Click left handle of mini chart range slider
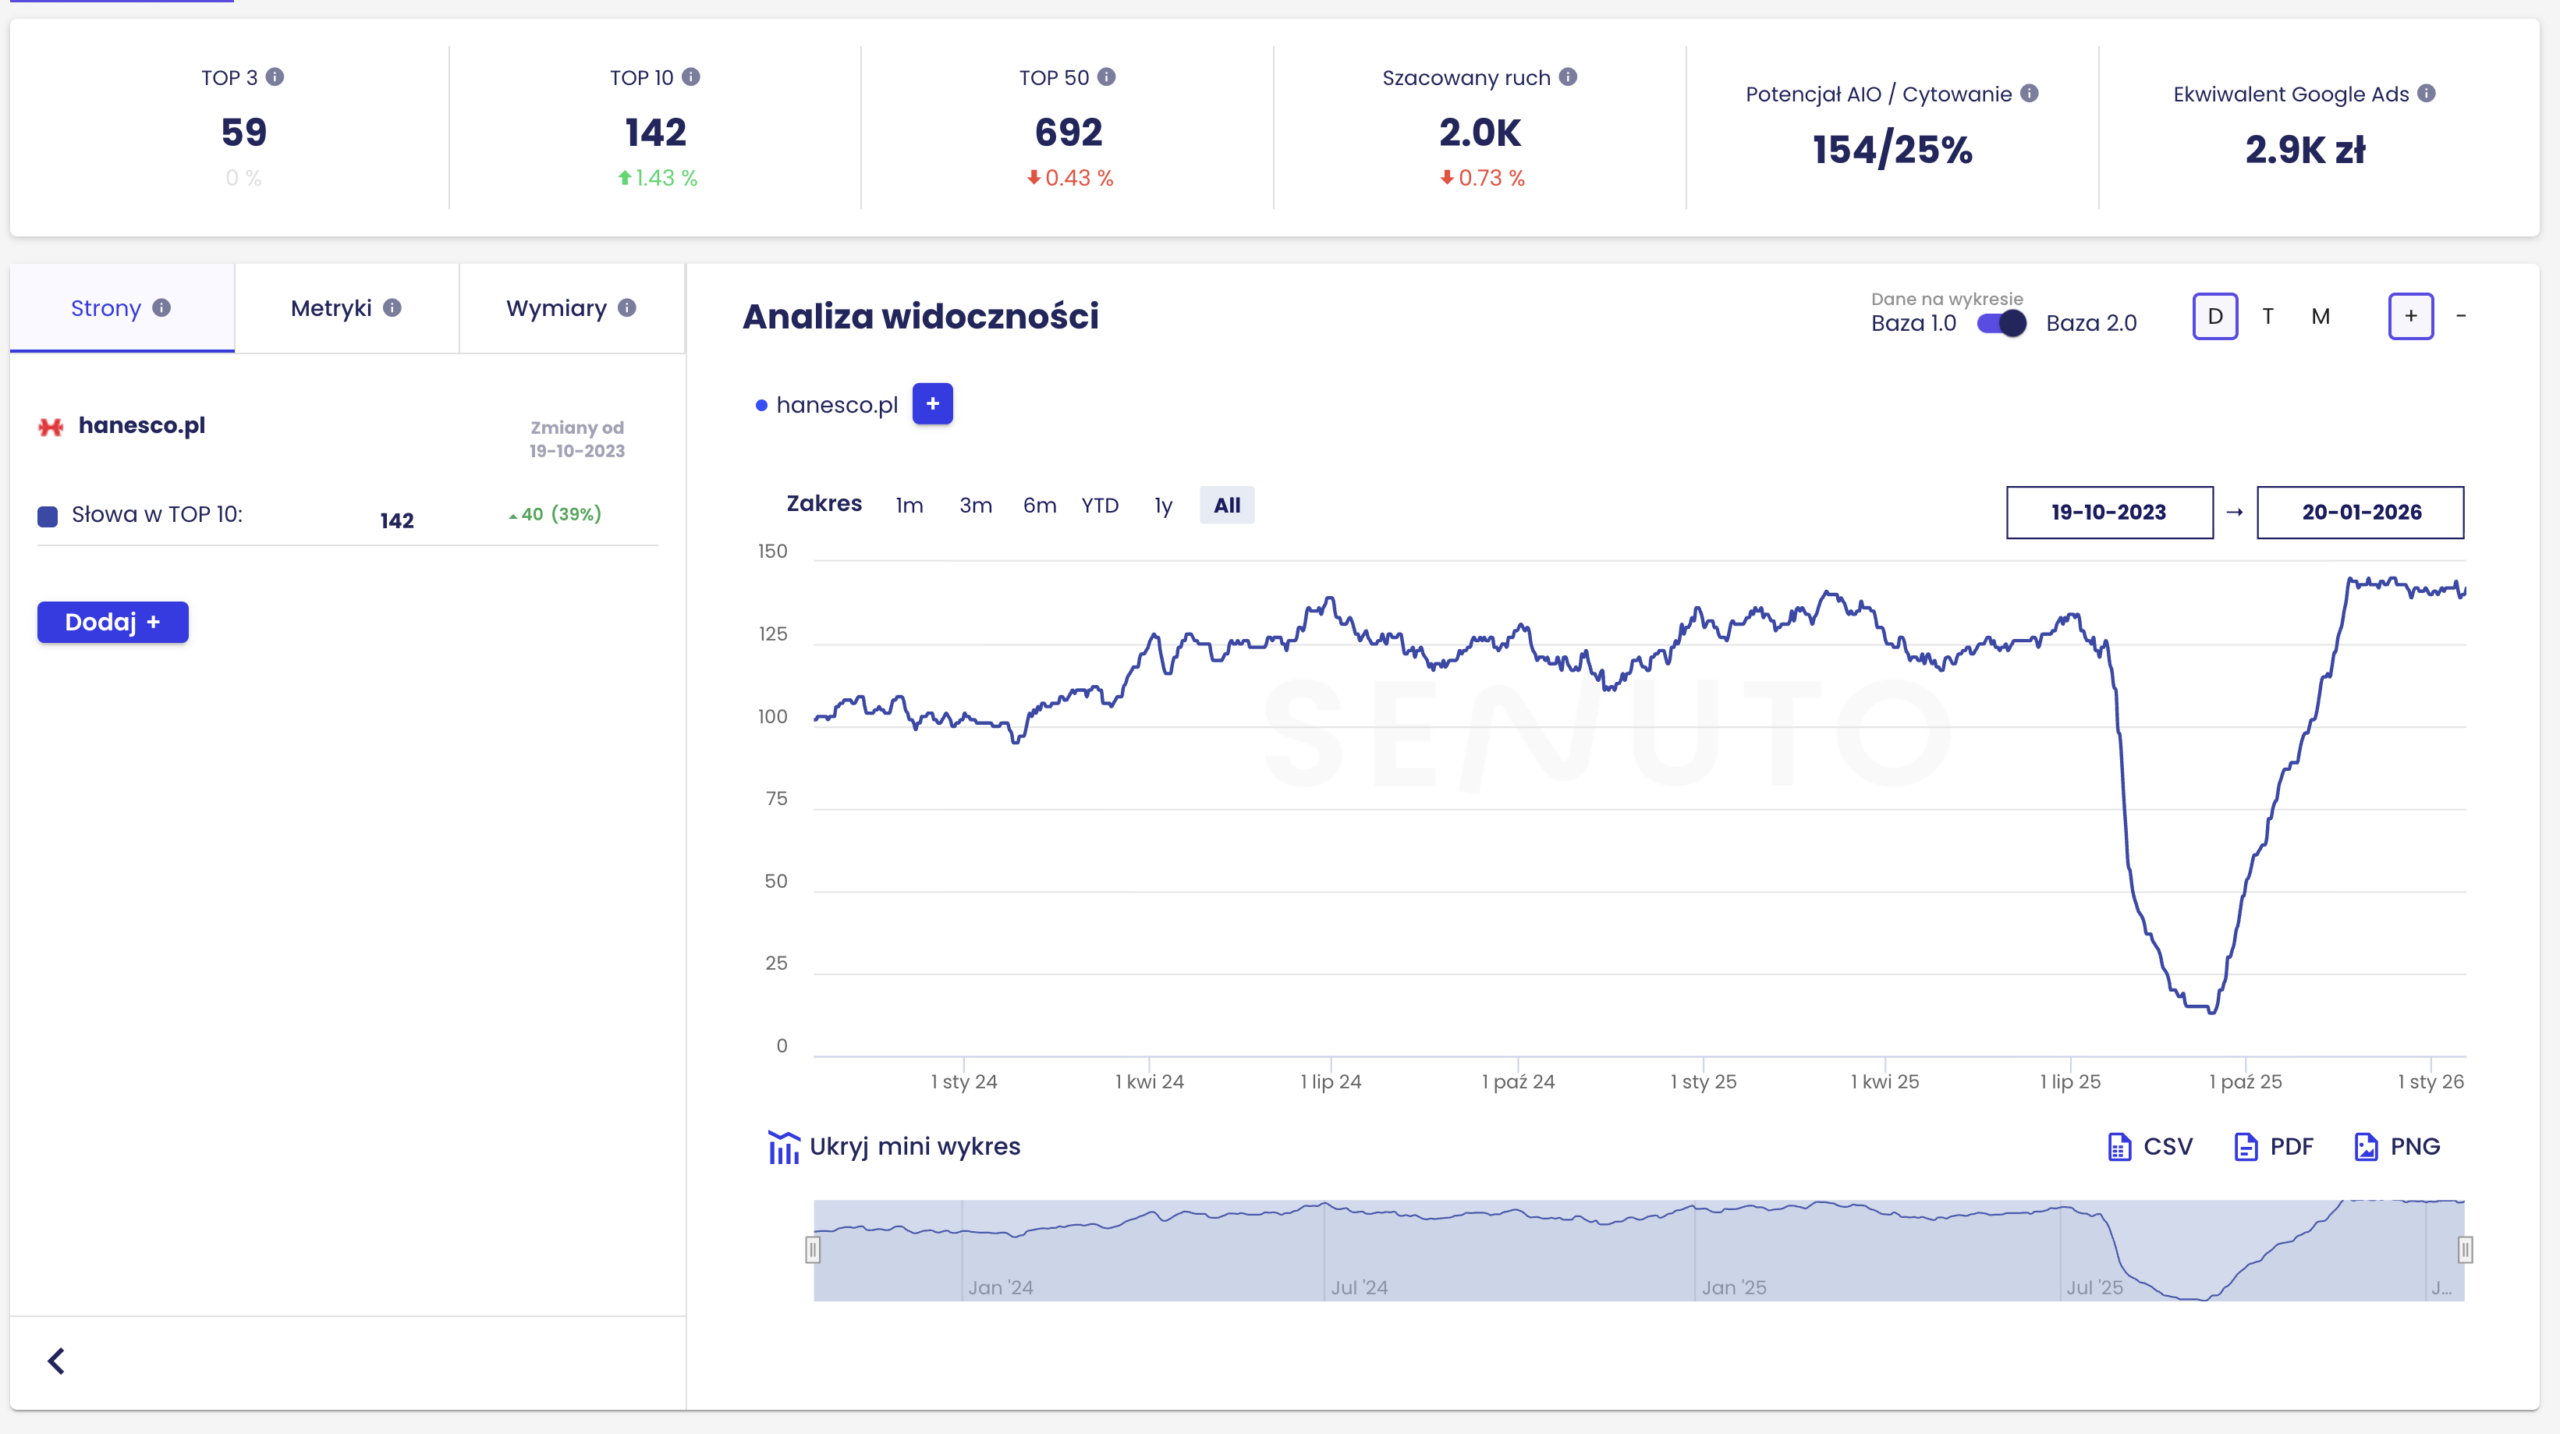 pos(813,1249)
